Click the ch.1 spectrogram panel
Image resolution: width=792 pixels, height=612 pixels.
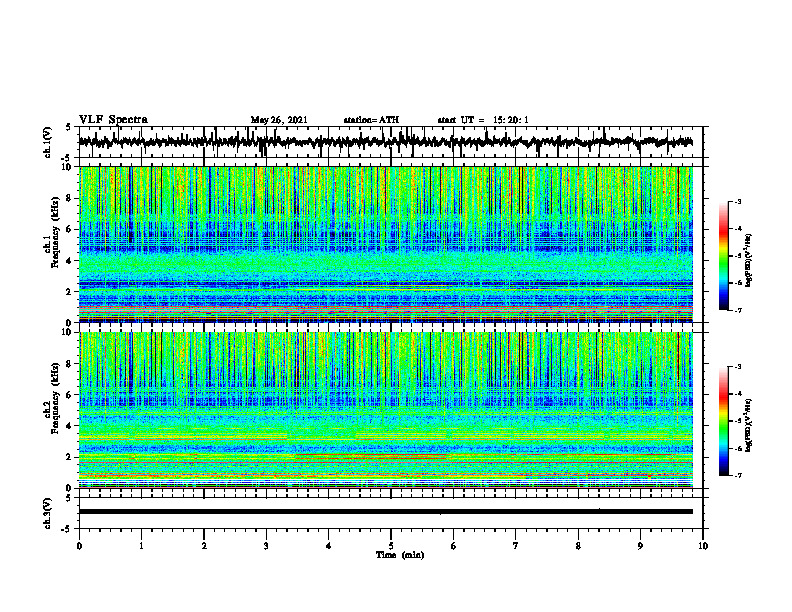pyautogui.click(x=386, y=244)
